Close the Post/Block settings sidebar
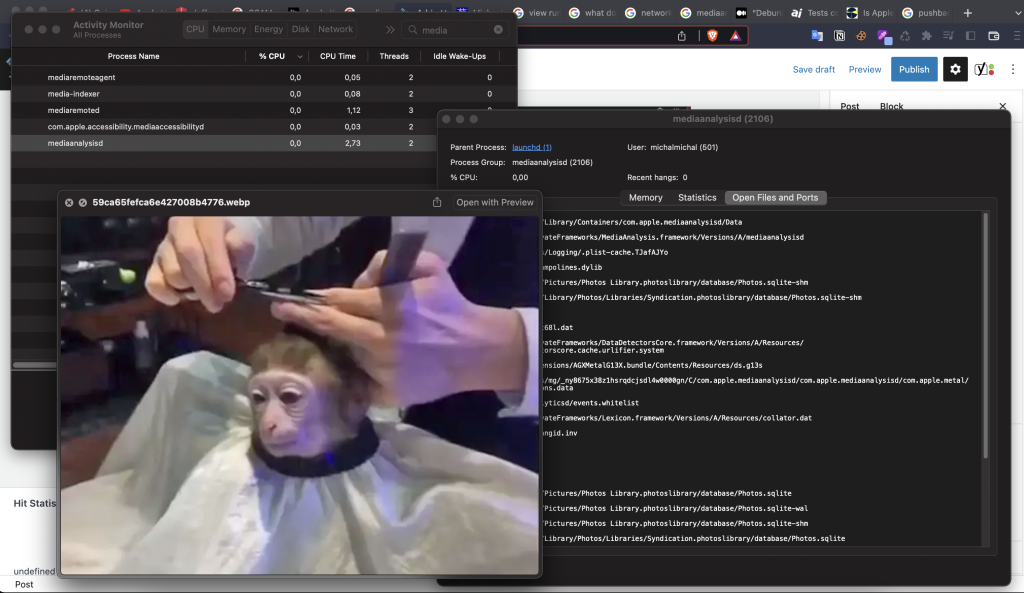Screen dimensions: 1024x593 coord(1002,106)
